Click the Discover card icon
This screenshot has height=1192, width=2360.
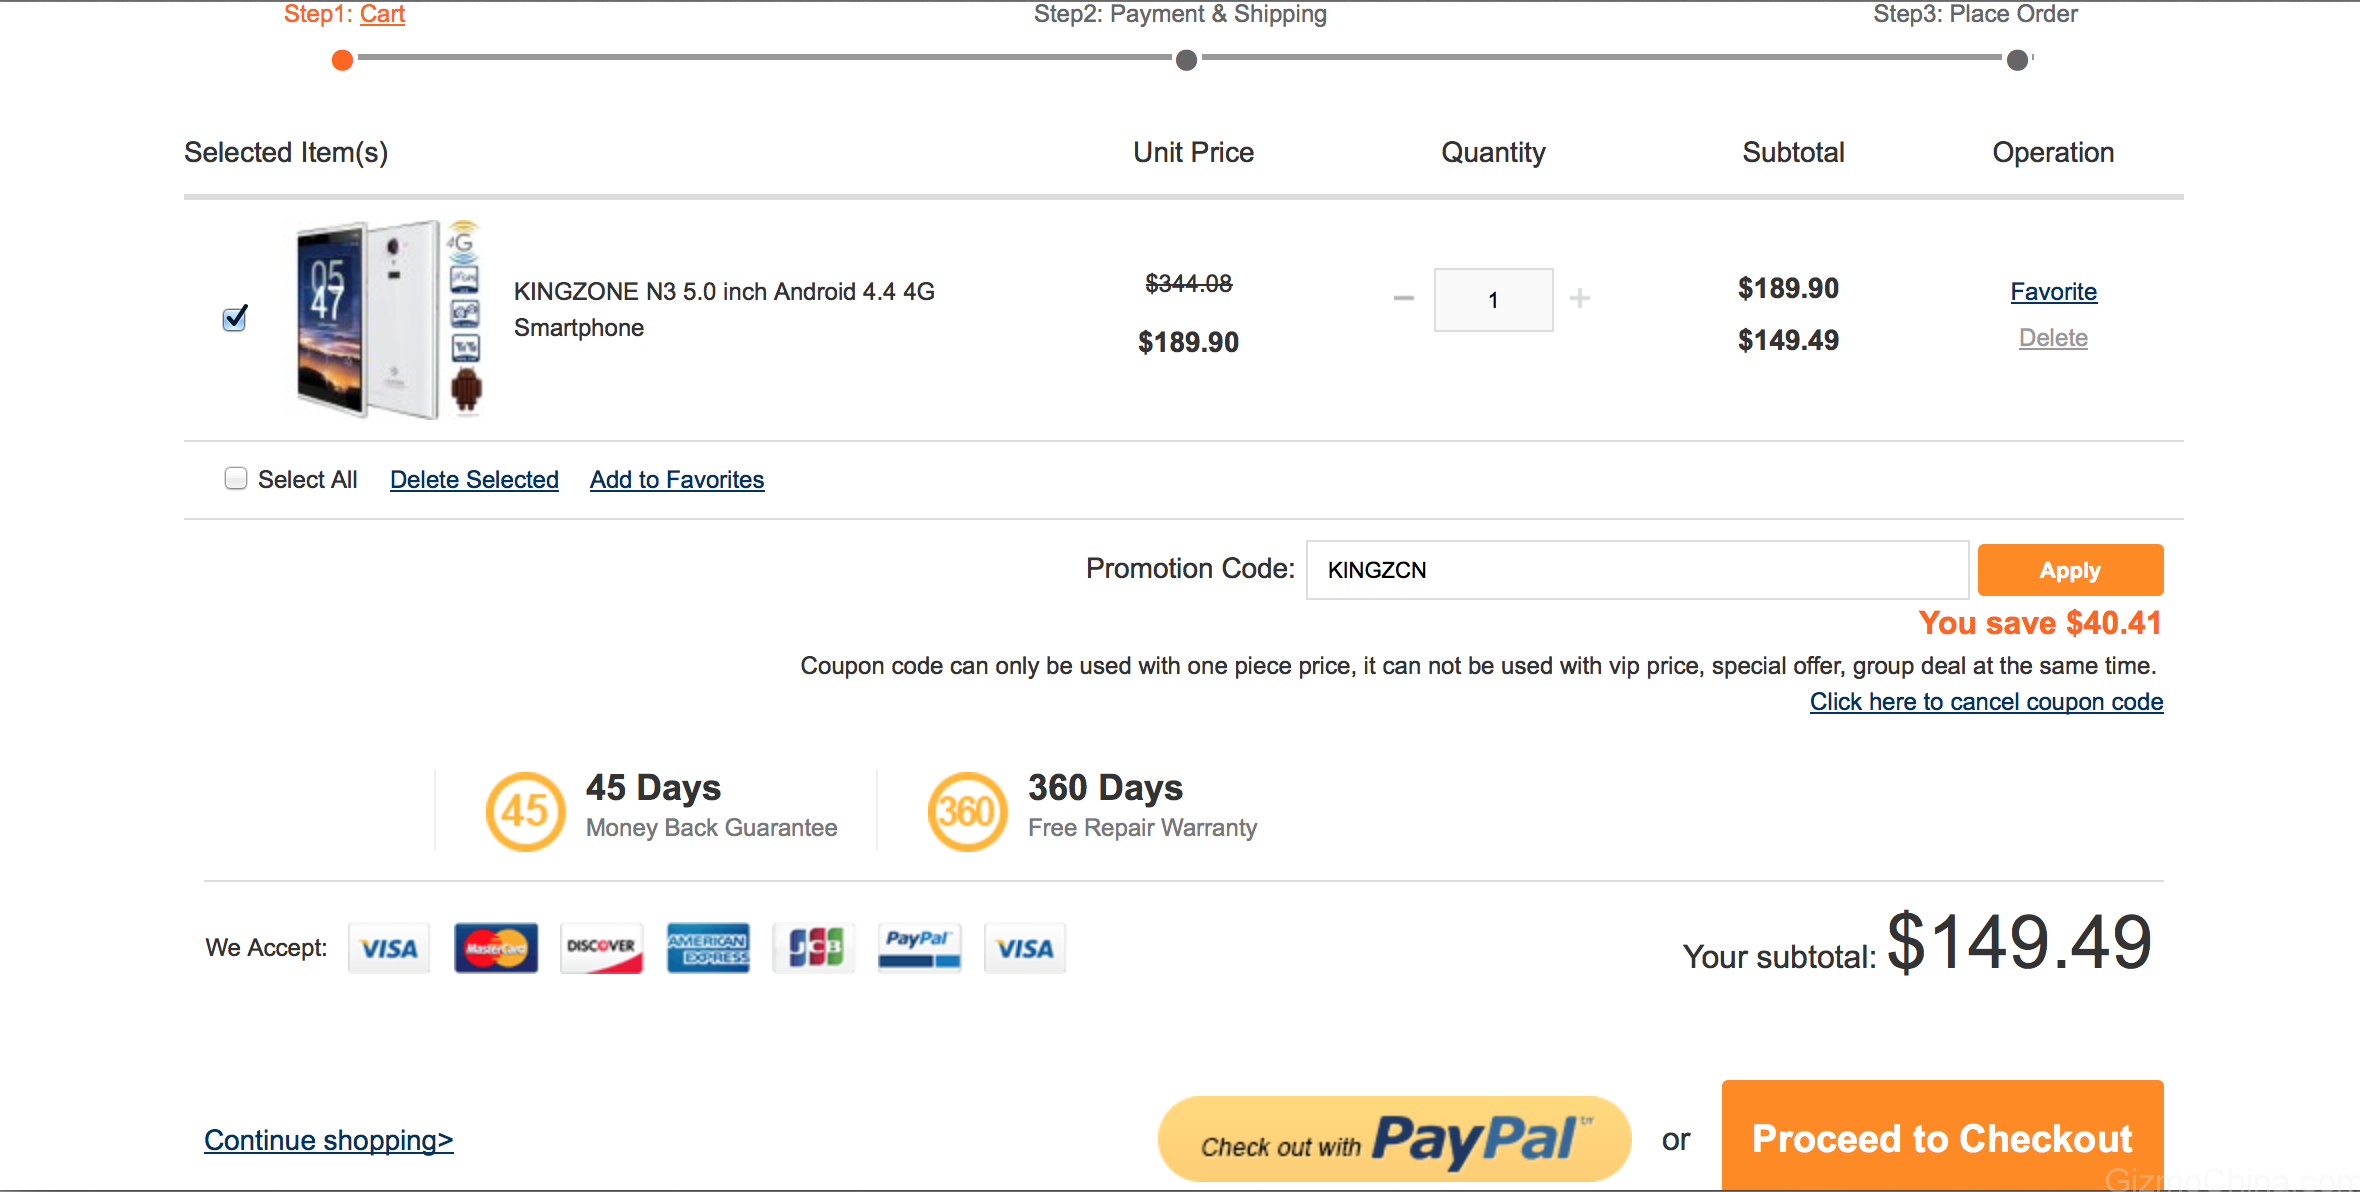(x=601, y=947)
